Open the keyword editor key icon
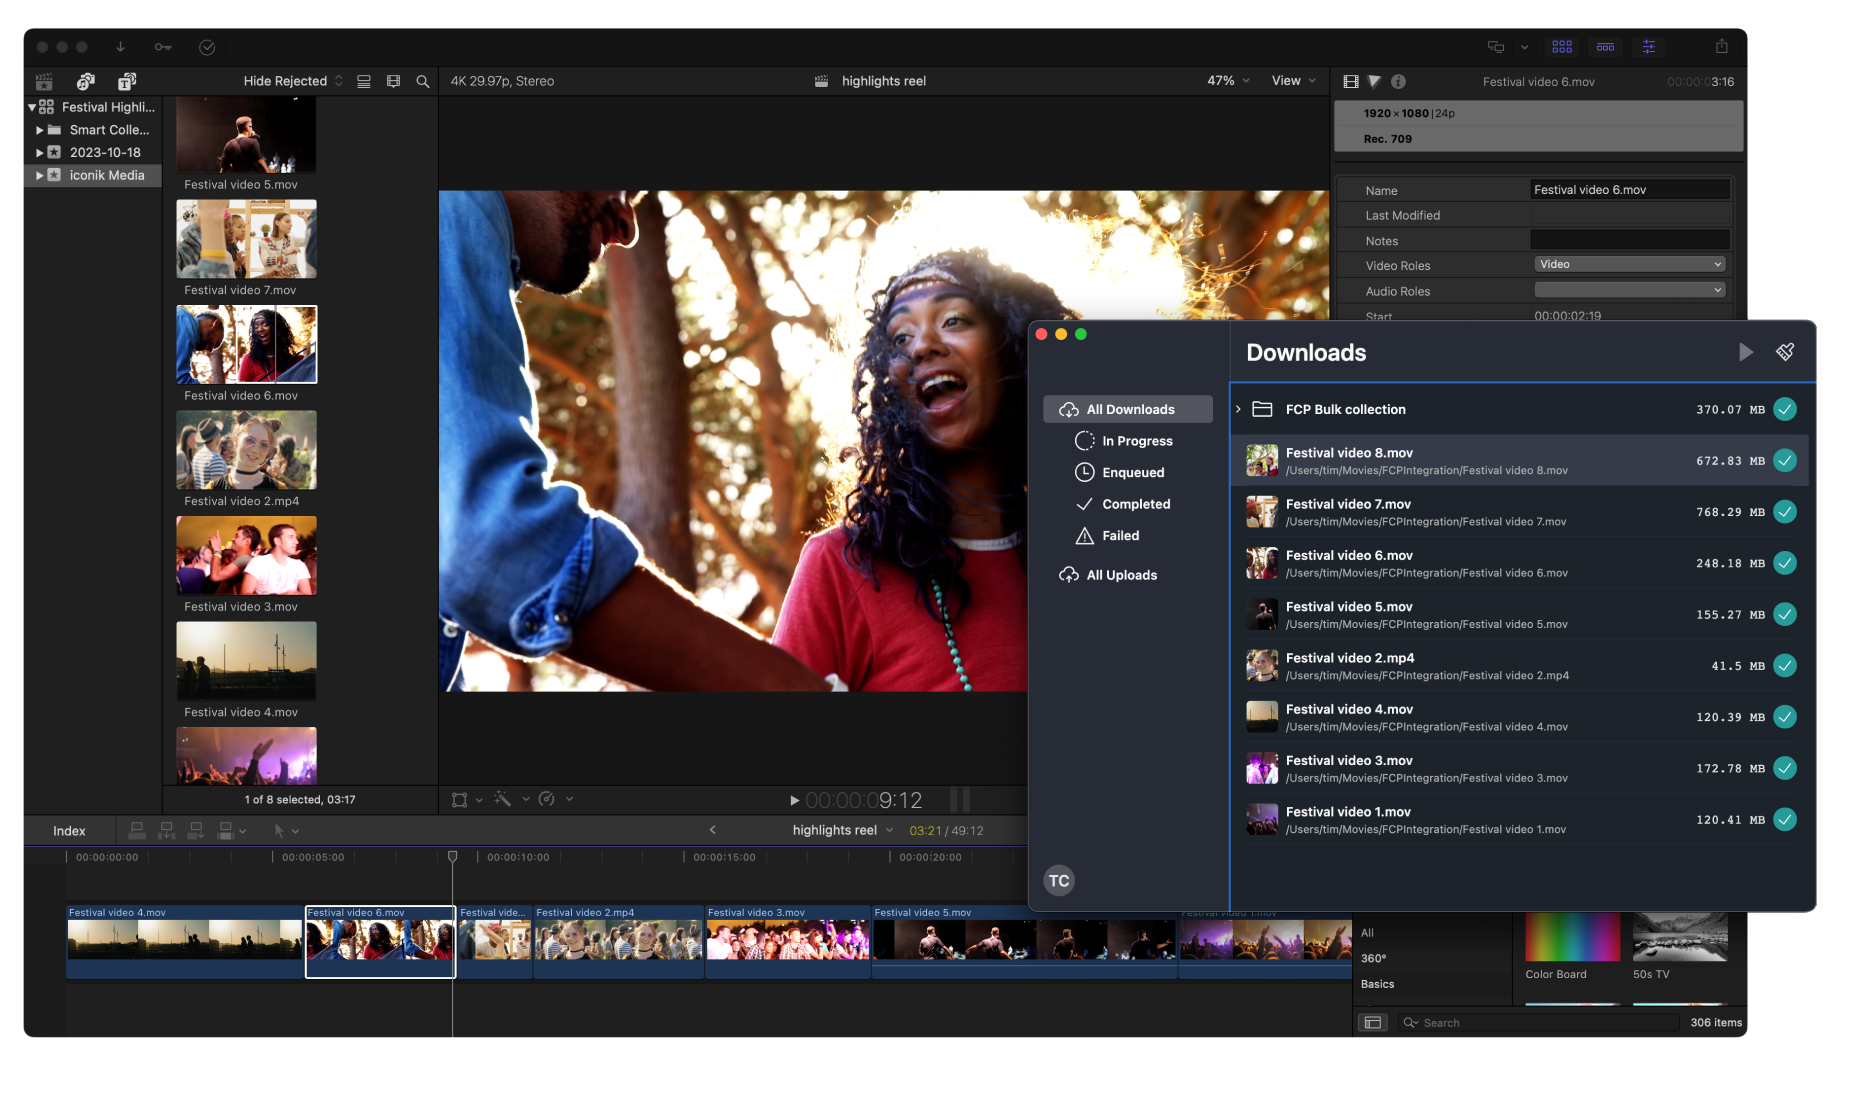This screenshot has height=1107, width=1859. [x=163, y=47]
